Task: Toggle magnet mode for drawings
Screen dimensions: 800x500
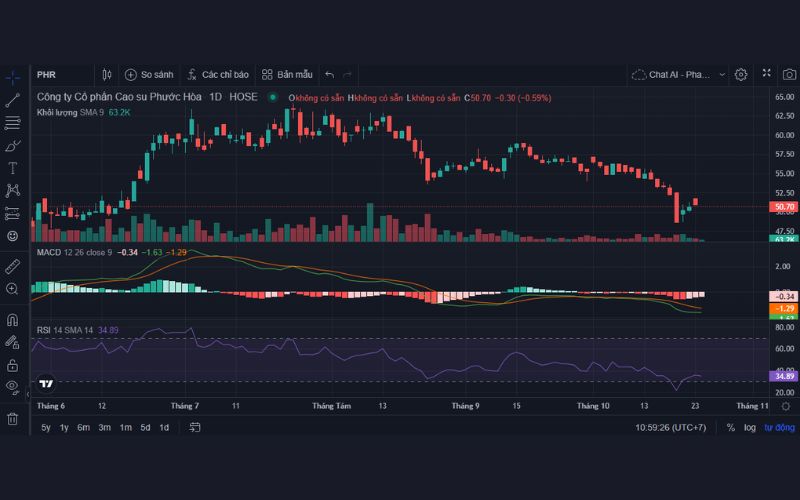Action: [13, 321]
